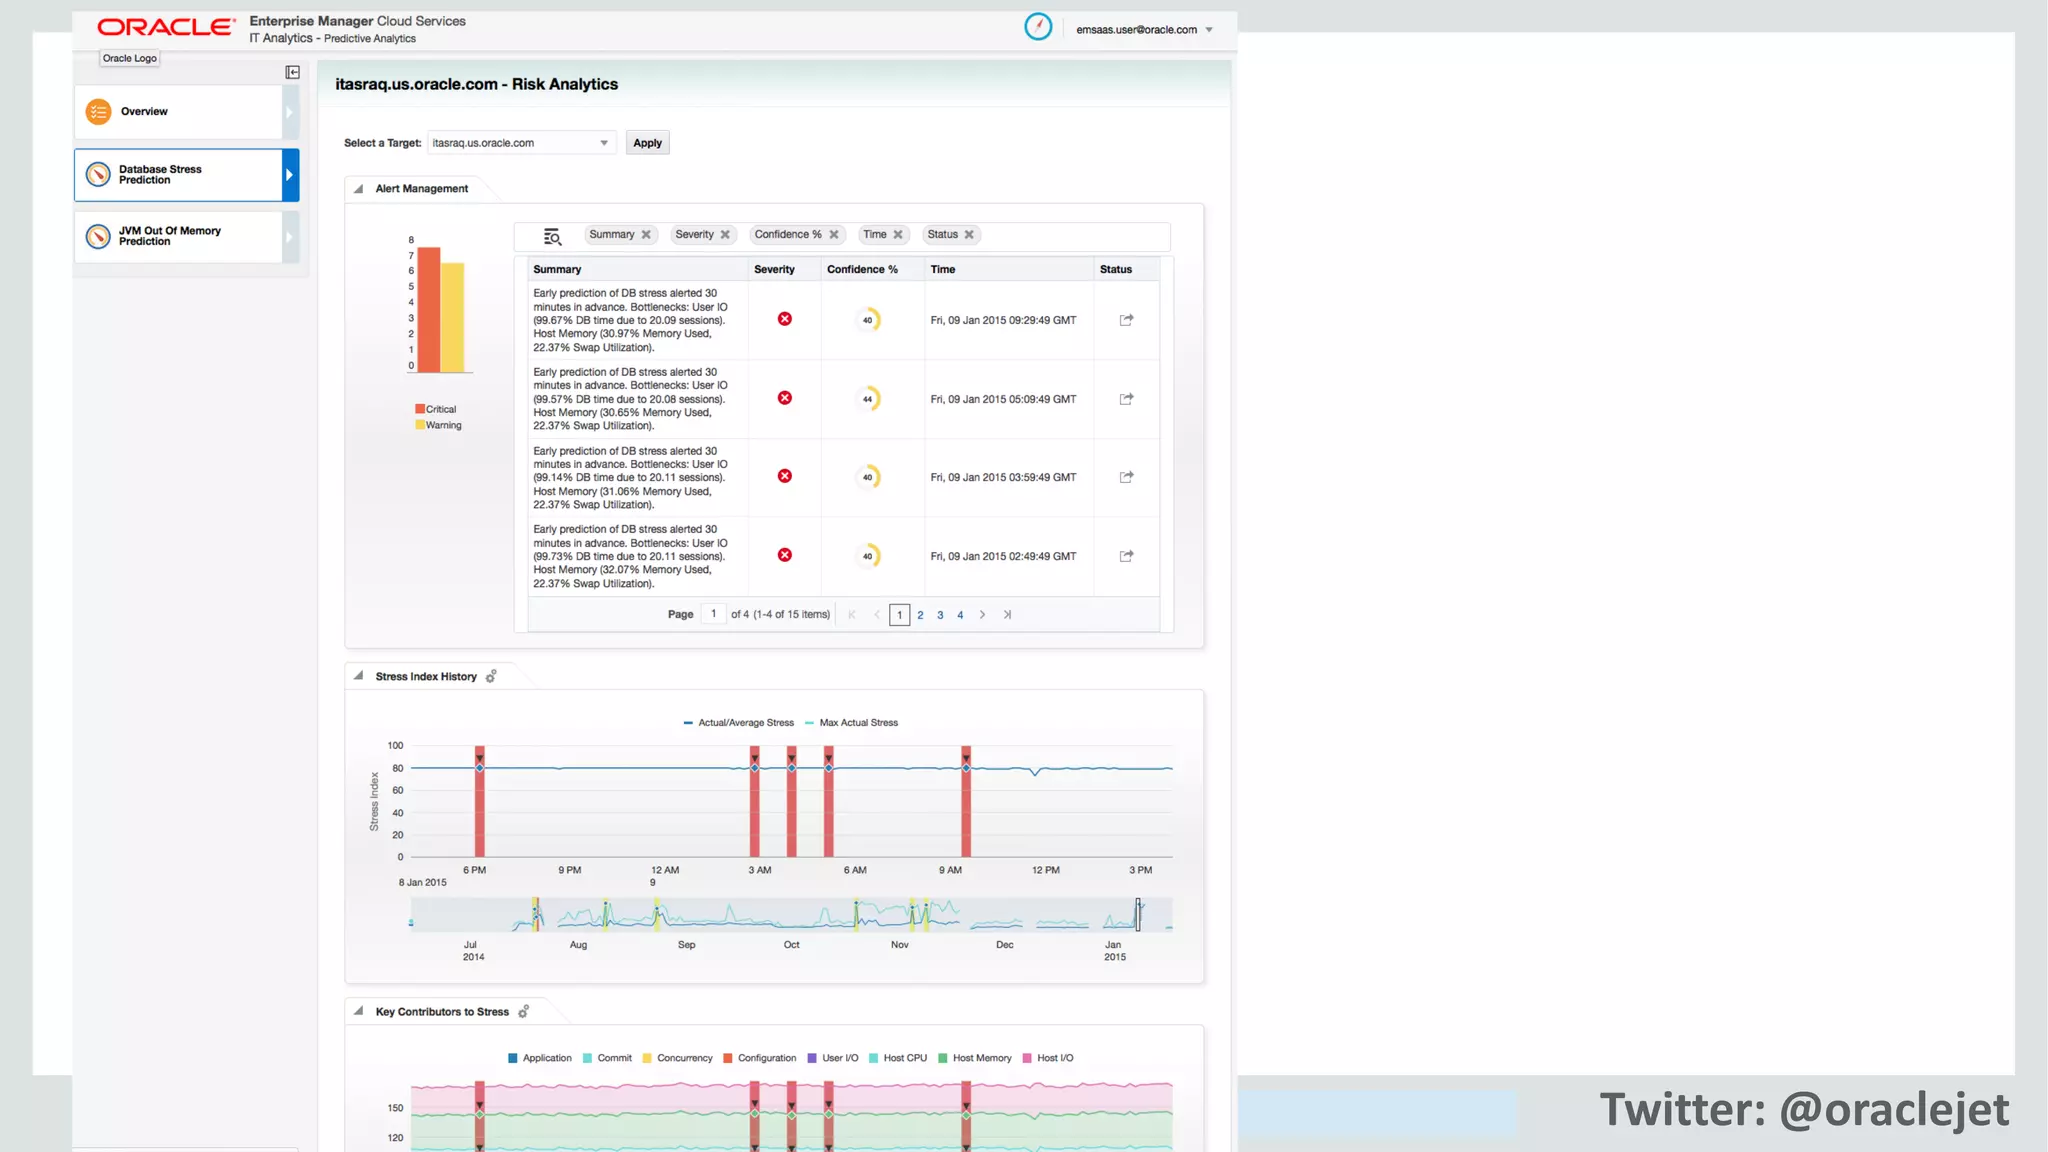The height and width of the screenshot is (1152, 2048).
Task: Remove the Confidence % filter chip
Action: (834, 235)
